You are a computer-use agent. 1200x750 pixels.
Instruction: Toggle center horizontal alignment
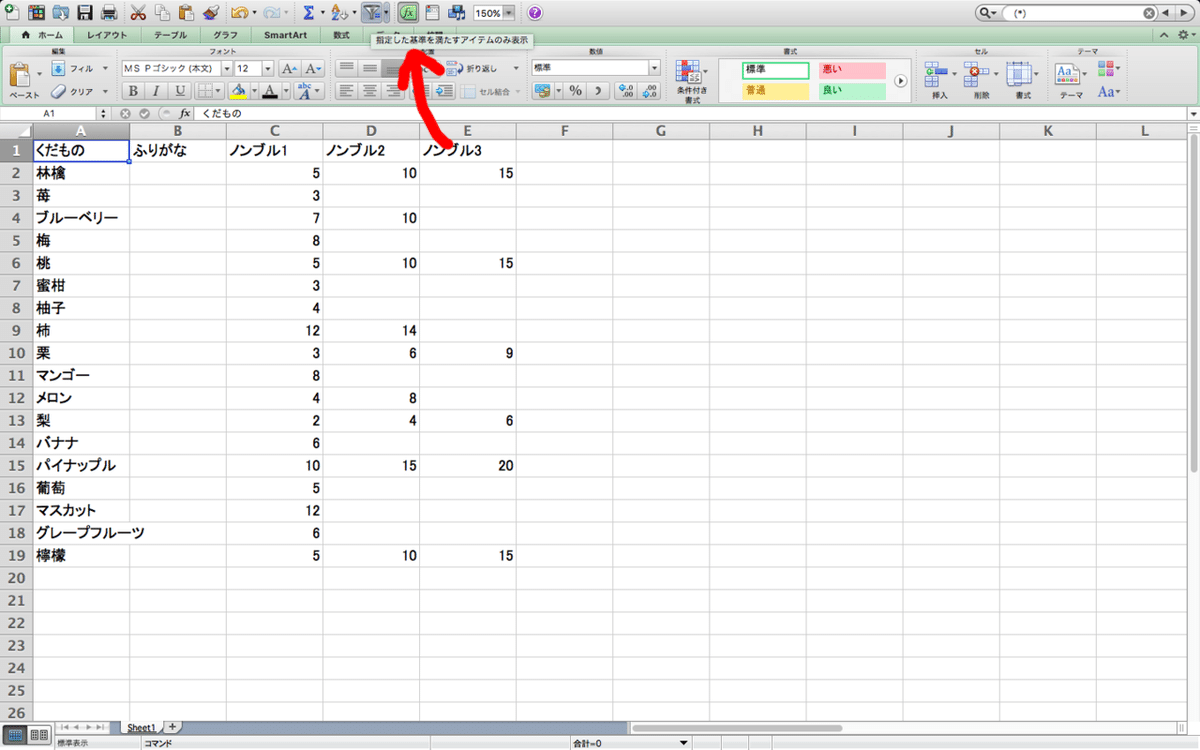(x=369, y=91)
